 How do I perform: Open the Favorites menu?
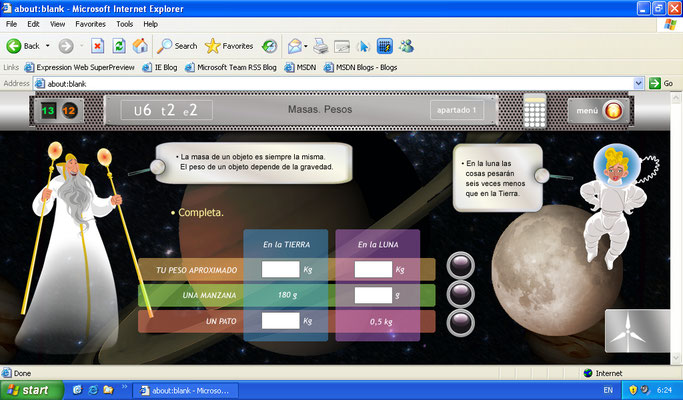click(x=90, y=24)
